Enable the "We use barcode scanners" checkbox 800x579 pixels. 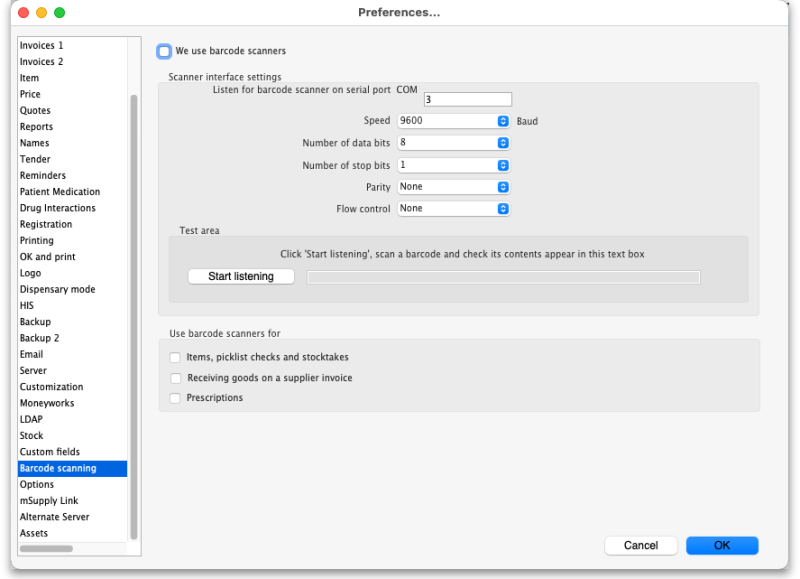click(164, 50)
